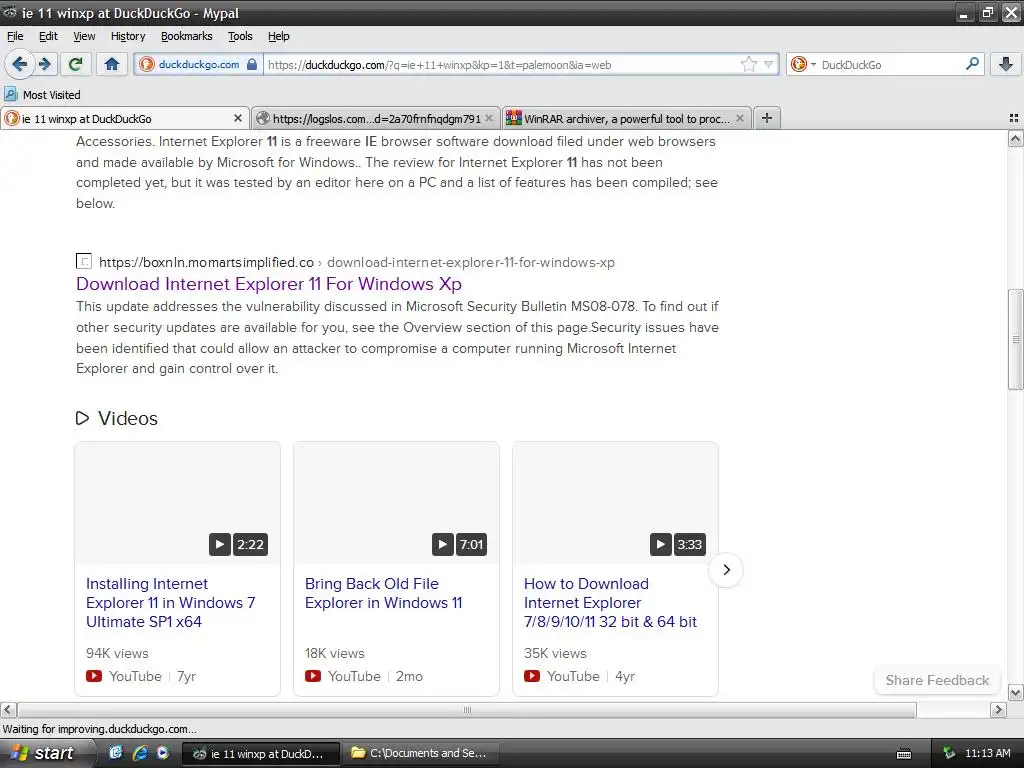The height and width of the screenshot is (768, 1024).
Task: Click the 11:13 AM system clock
Action: pos(987,754)
